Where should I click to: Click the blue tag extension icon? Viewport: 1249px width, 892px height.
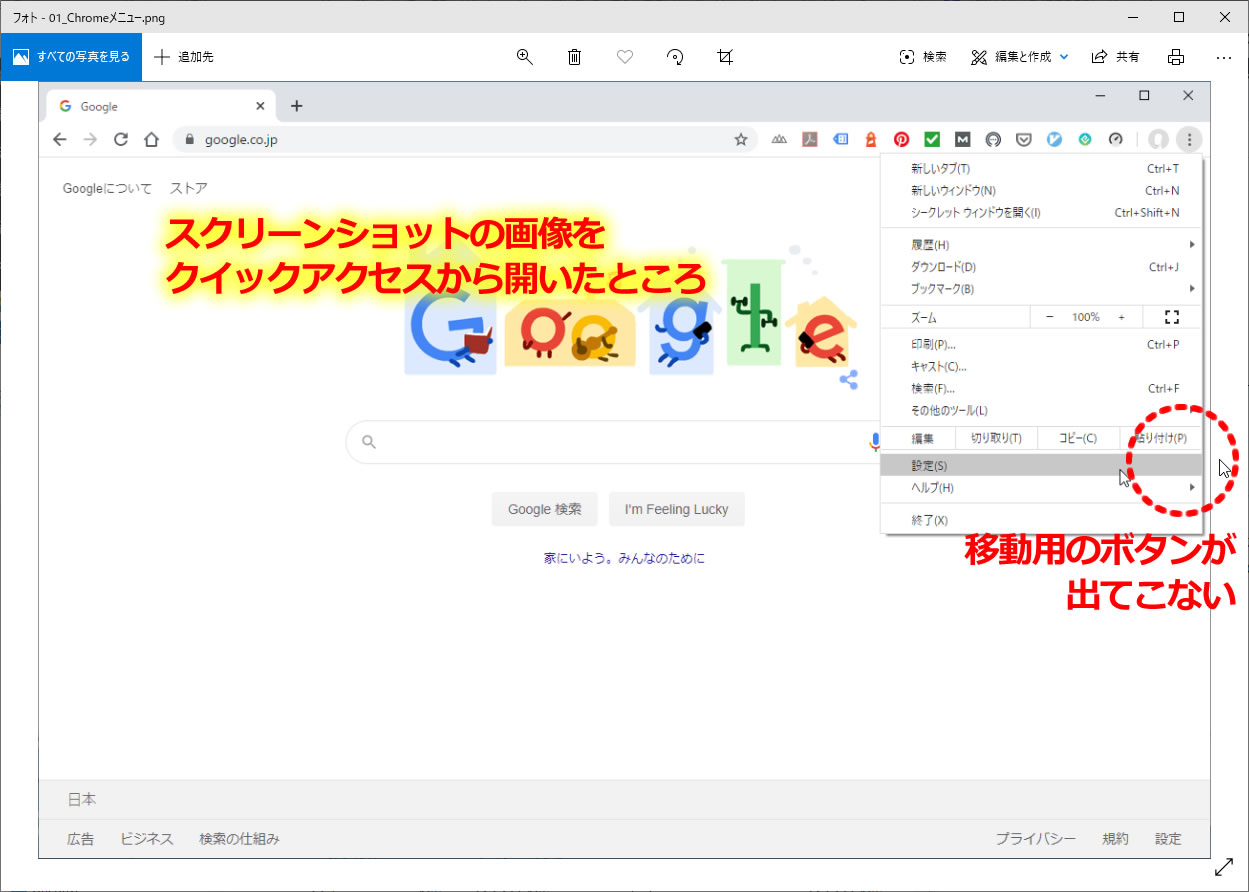(x=840, y=140)
